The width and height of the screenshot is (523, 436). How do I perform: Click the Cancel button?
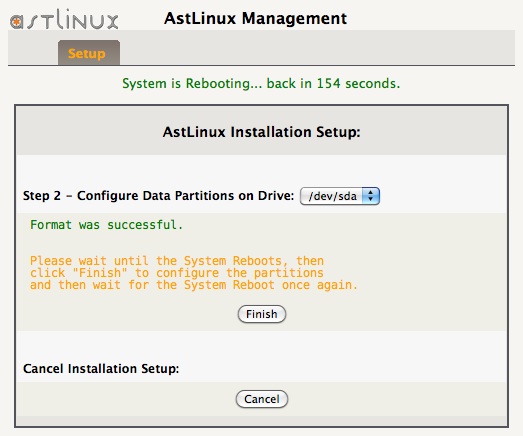[x=262, y=399]
